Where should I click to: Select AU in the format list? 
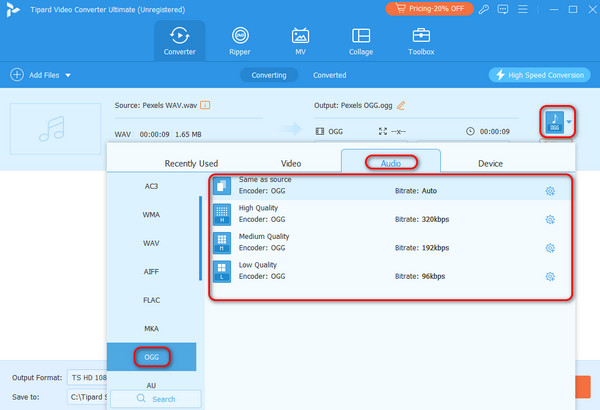pyautogui.click(x=151, y=385)
